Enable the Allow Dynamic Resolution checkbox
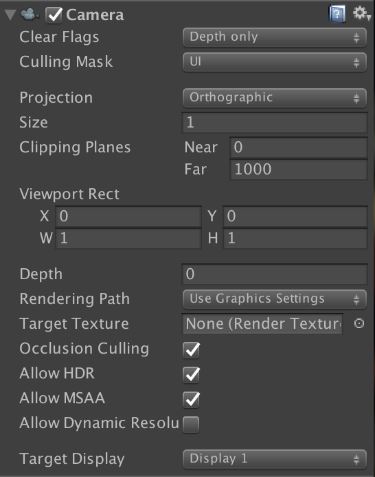 click(191, 424)
